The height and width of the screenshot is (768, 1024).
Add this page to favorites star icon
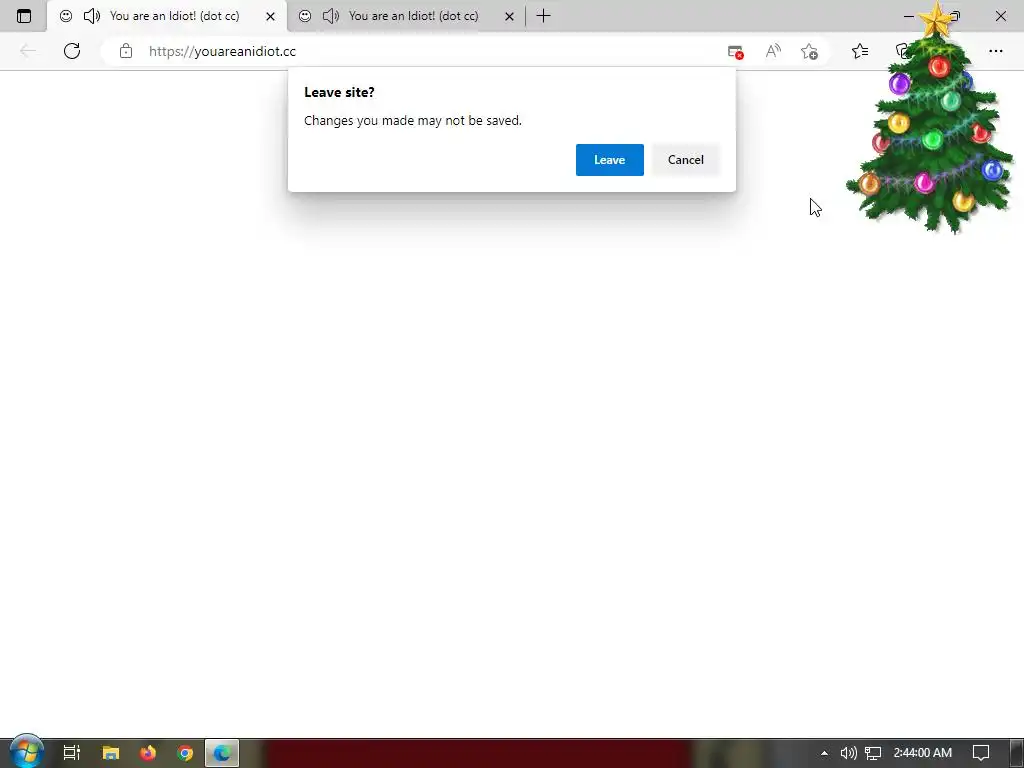coord(809,51)
